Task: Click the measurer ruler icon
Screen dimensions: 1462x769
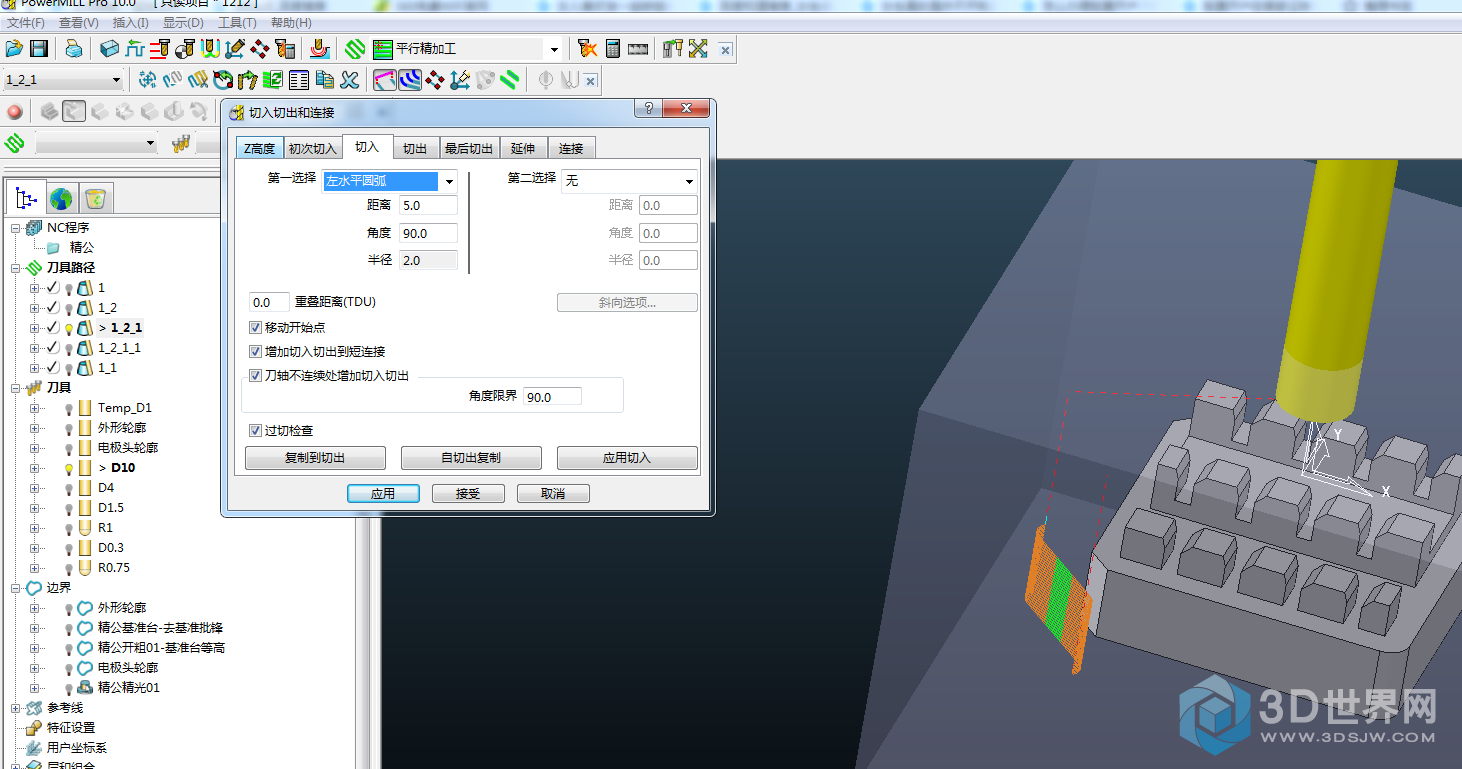Action: coord(638,48)
